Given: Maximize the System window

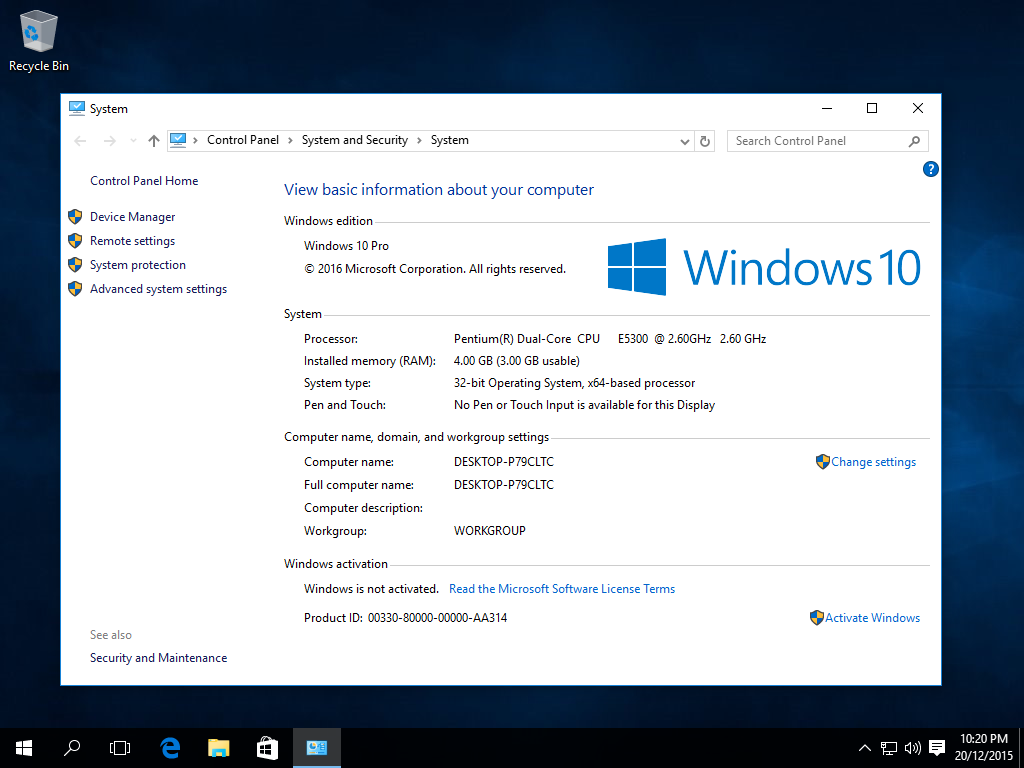Looking at the screenshot, I should coord(872,108).
